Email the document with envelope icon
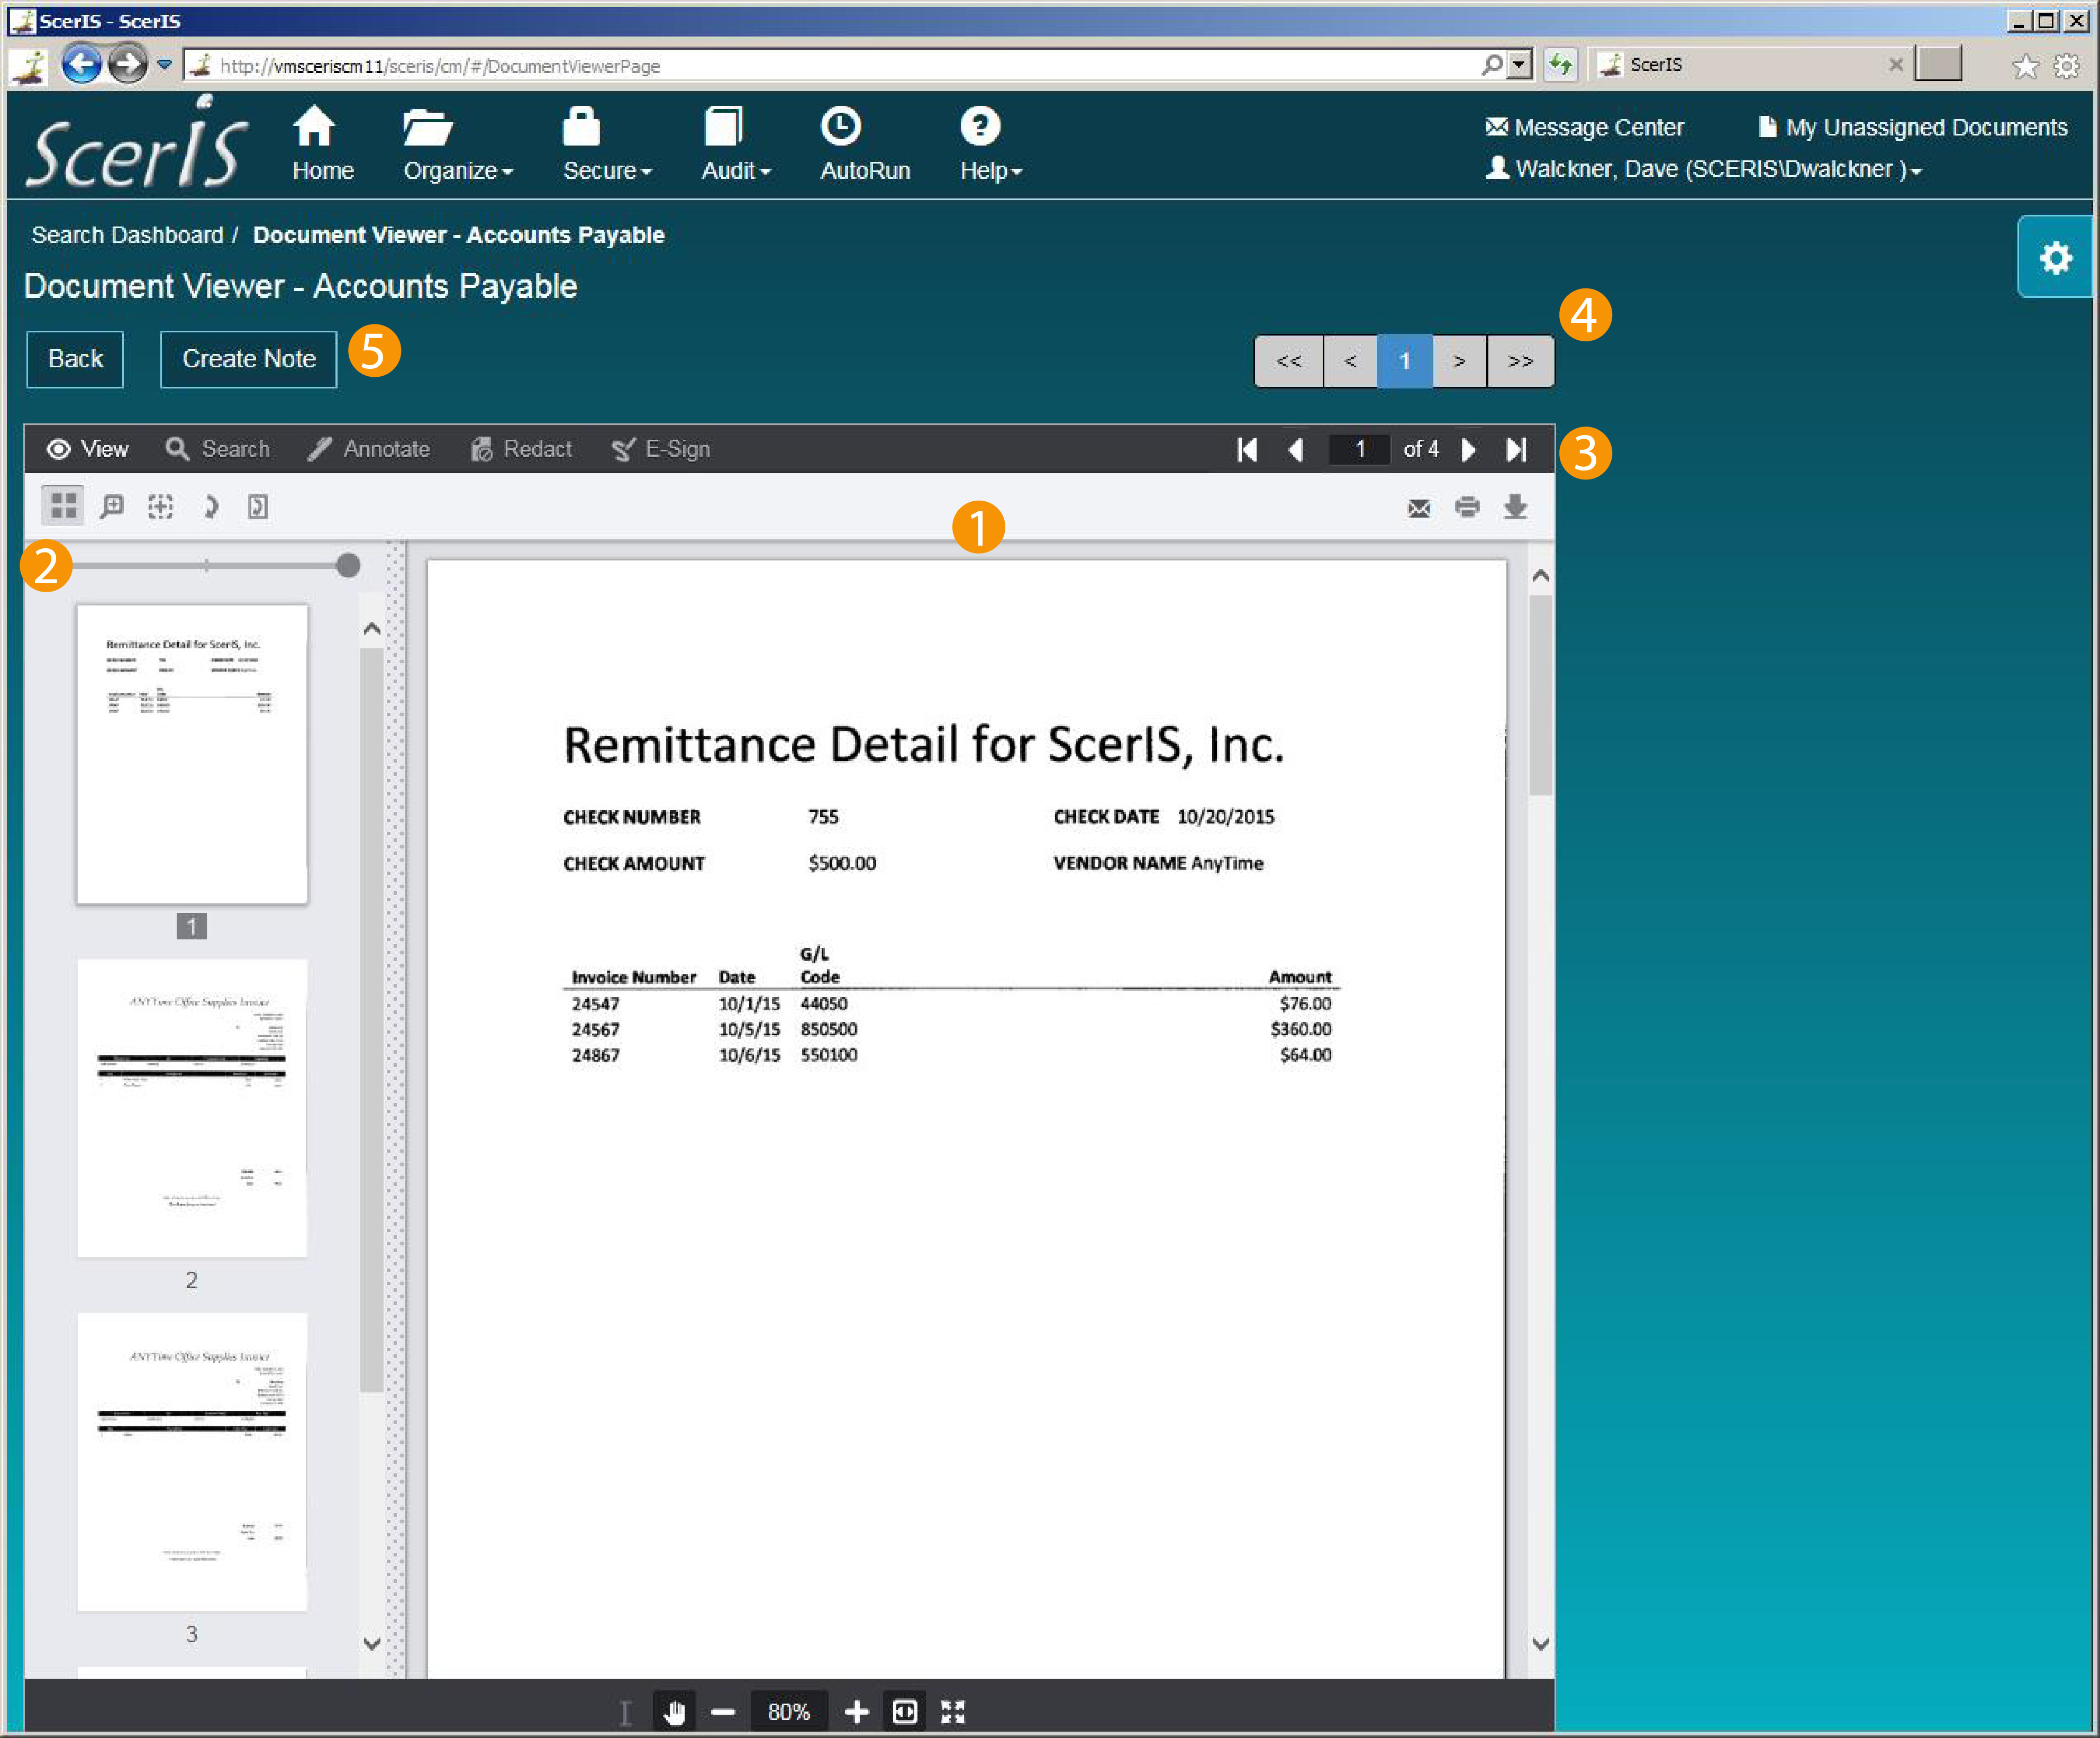2100x1738 pixels. click(1418, 507)
